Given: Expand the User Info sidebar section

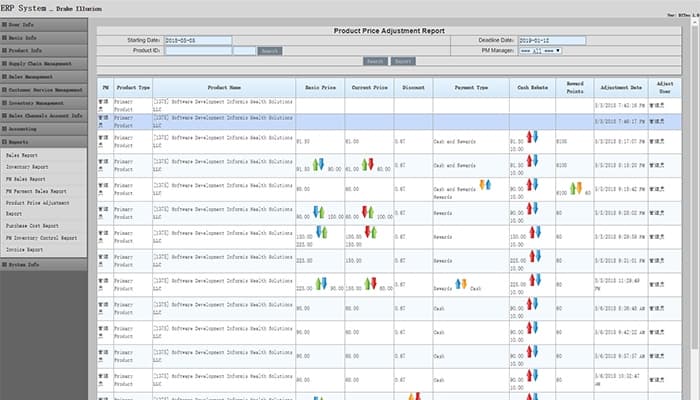Looking at the screenshot, I should click(44, 25).
